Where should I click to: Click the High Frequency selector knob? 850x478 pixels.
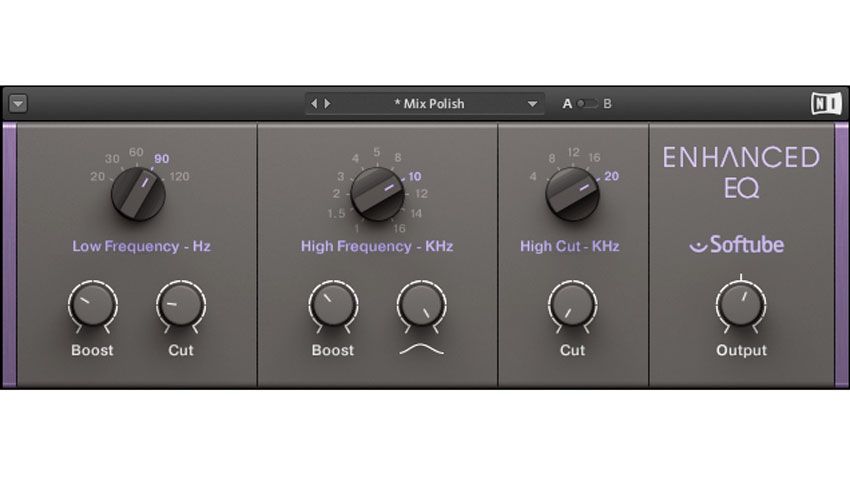[377, 194]
